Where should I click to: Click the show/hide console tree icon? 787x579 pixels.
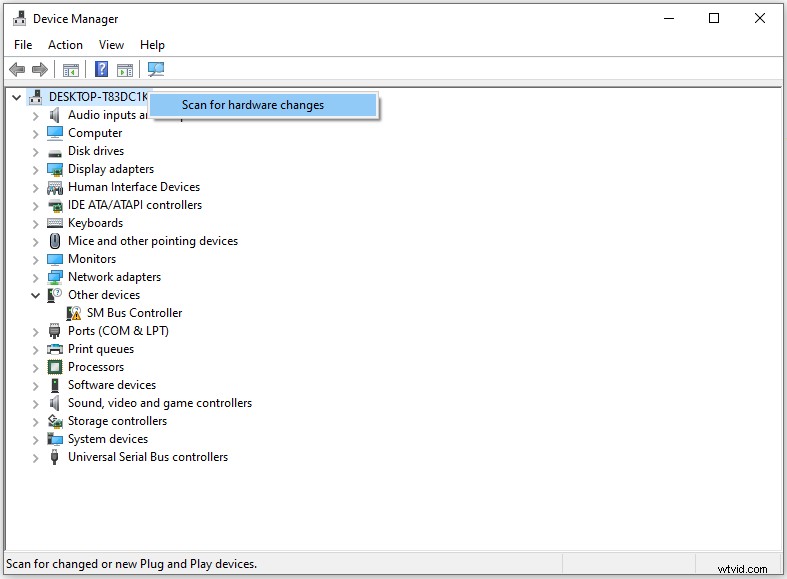(70, 70)
